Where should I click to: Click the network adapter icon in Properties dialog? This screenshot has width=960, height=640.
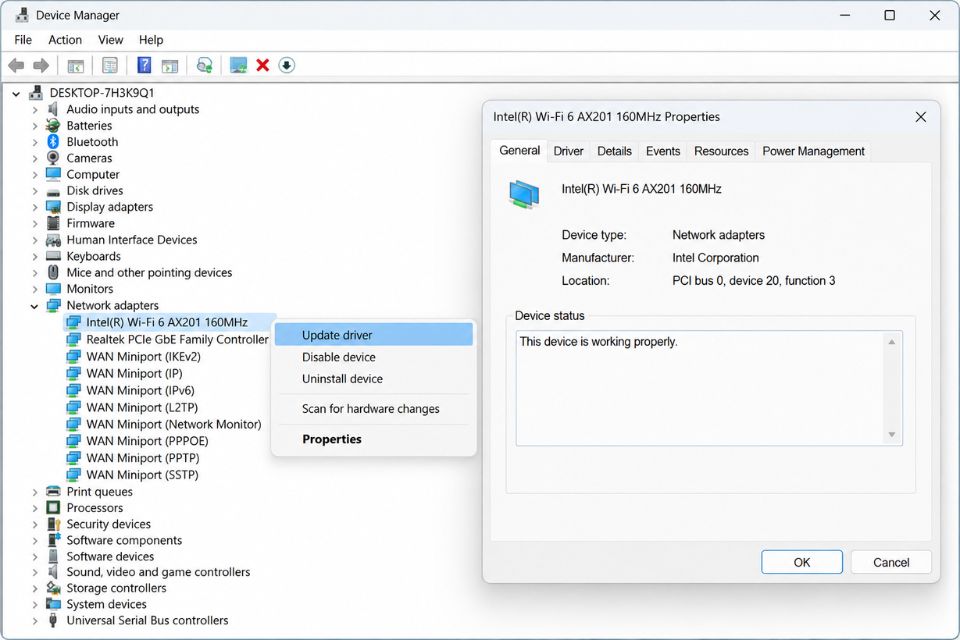[524, 194]
